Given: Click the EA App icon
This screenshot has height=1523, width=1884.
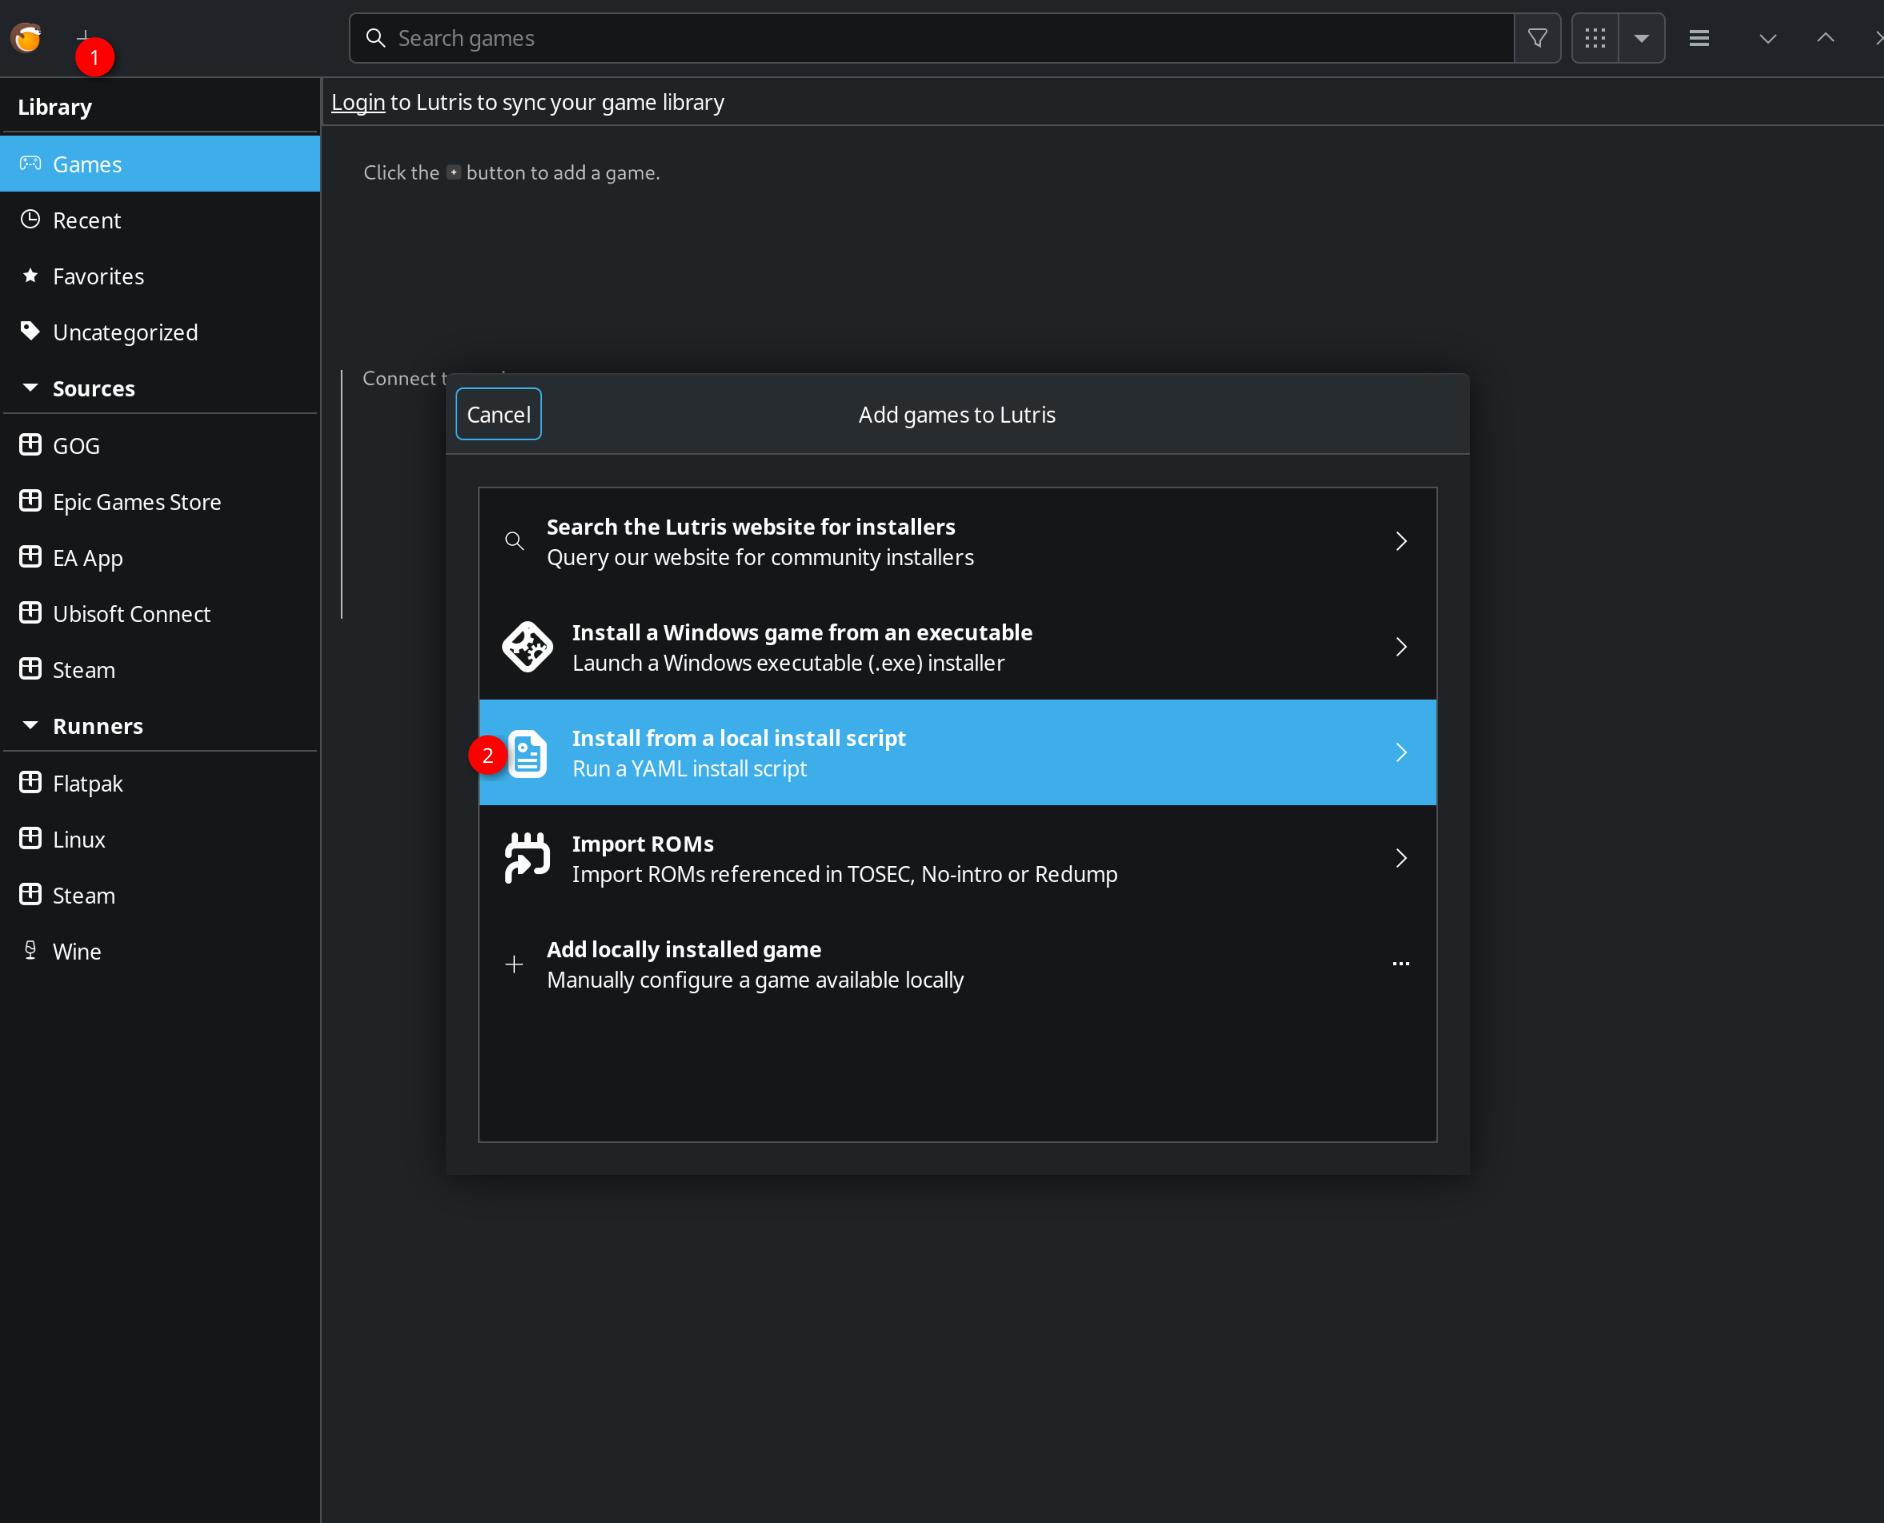Looking at the screenshot, I should [x=30, y=557].
